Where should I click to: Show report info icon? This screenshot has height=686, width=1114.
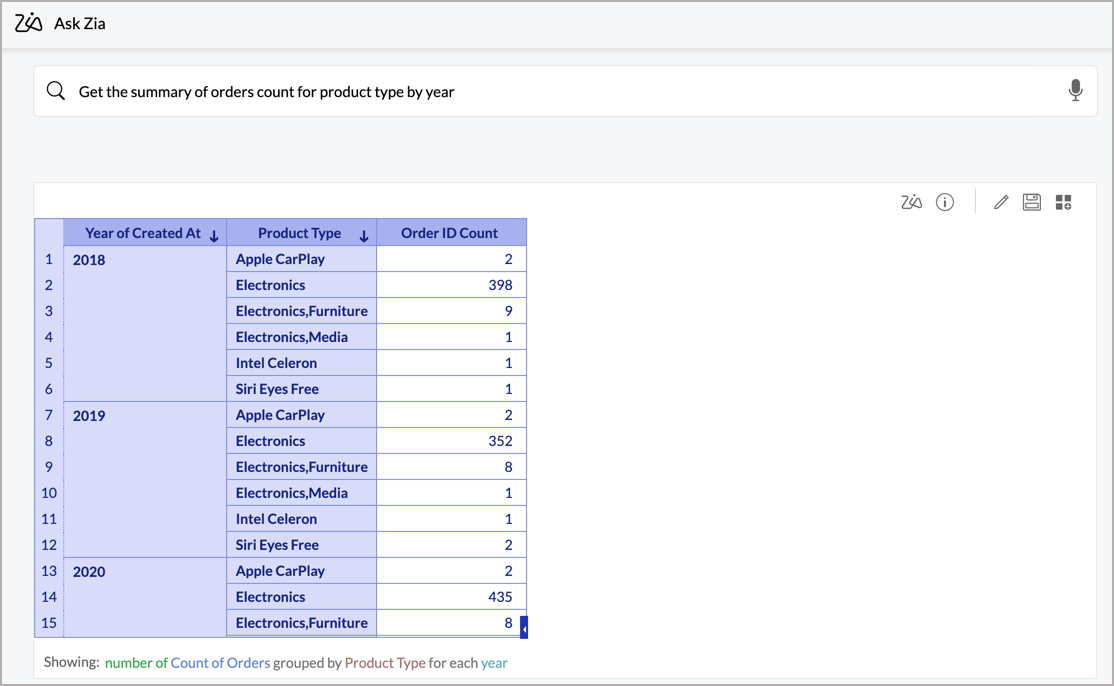944,202
